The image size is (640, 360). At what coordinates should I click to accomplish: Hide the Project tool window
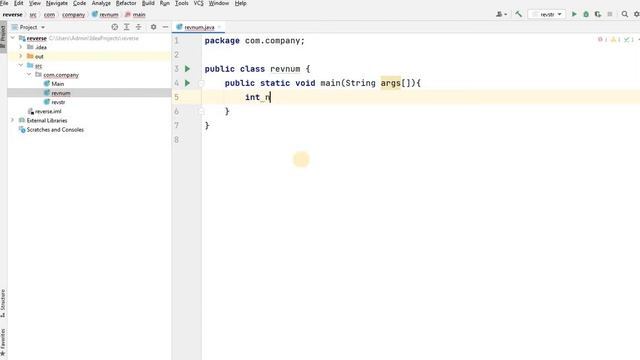[x=165, y=27]
